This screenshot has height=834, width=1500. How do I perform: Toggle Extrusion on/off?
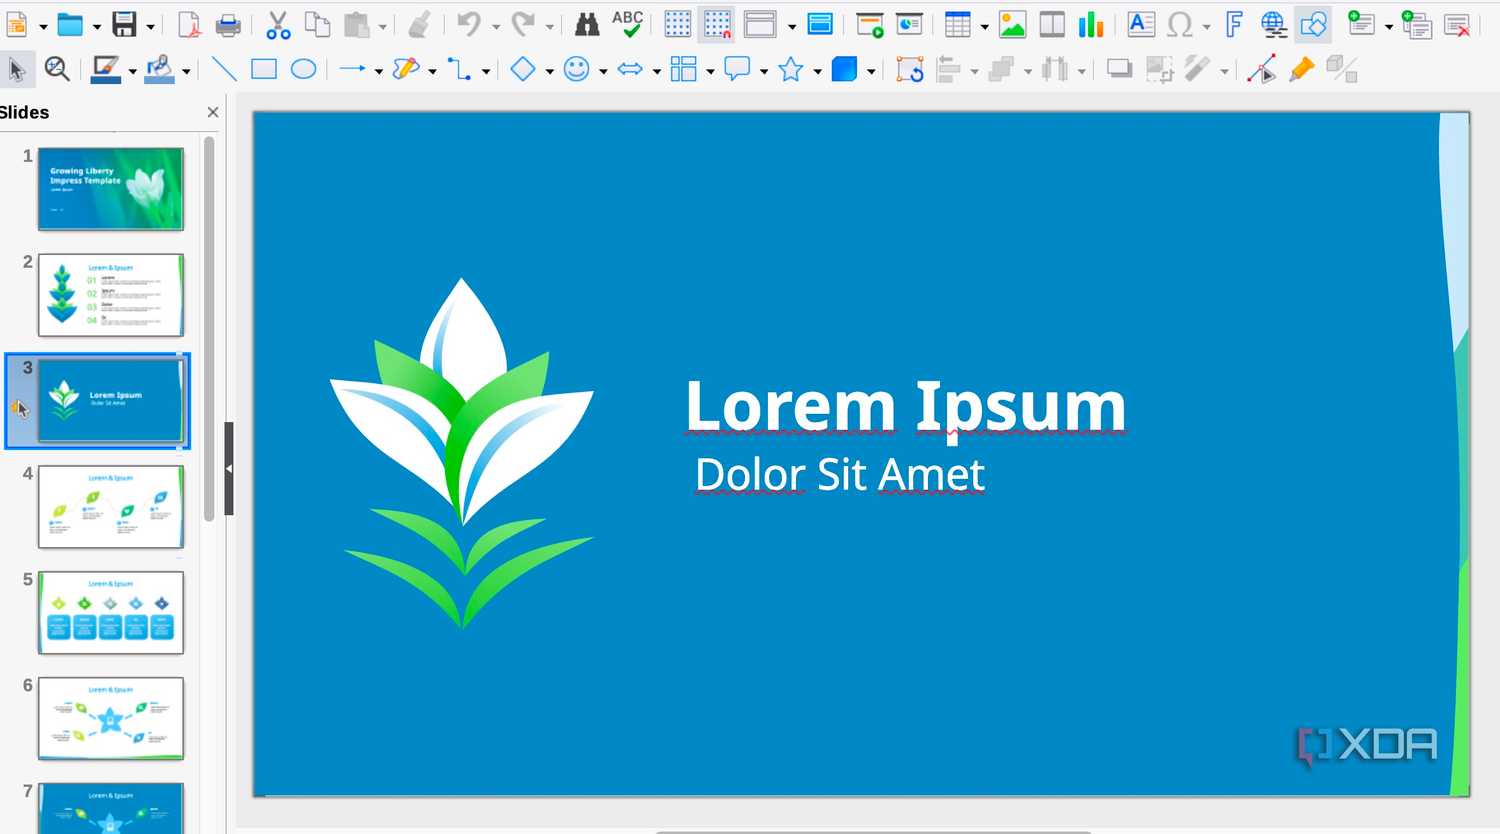coord(1341,69)
